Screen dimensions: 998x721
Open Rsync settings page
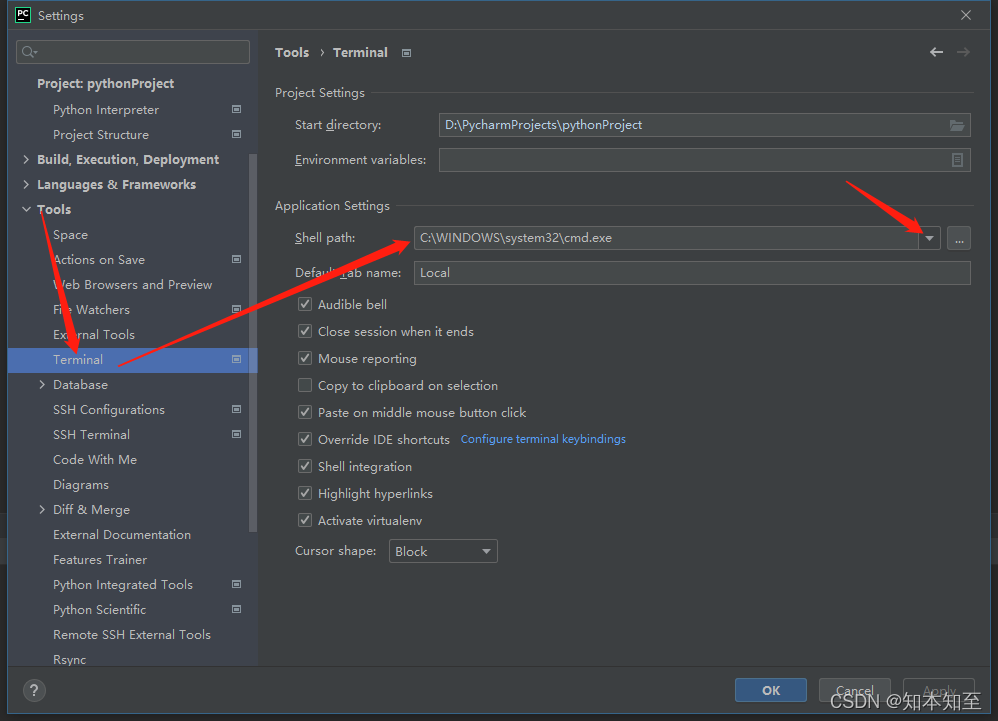69,659
